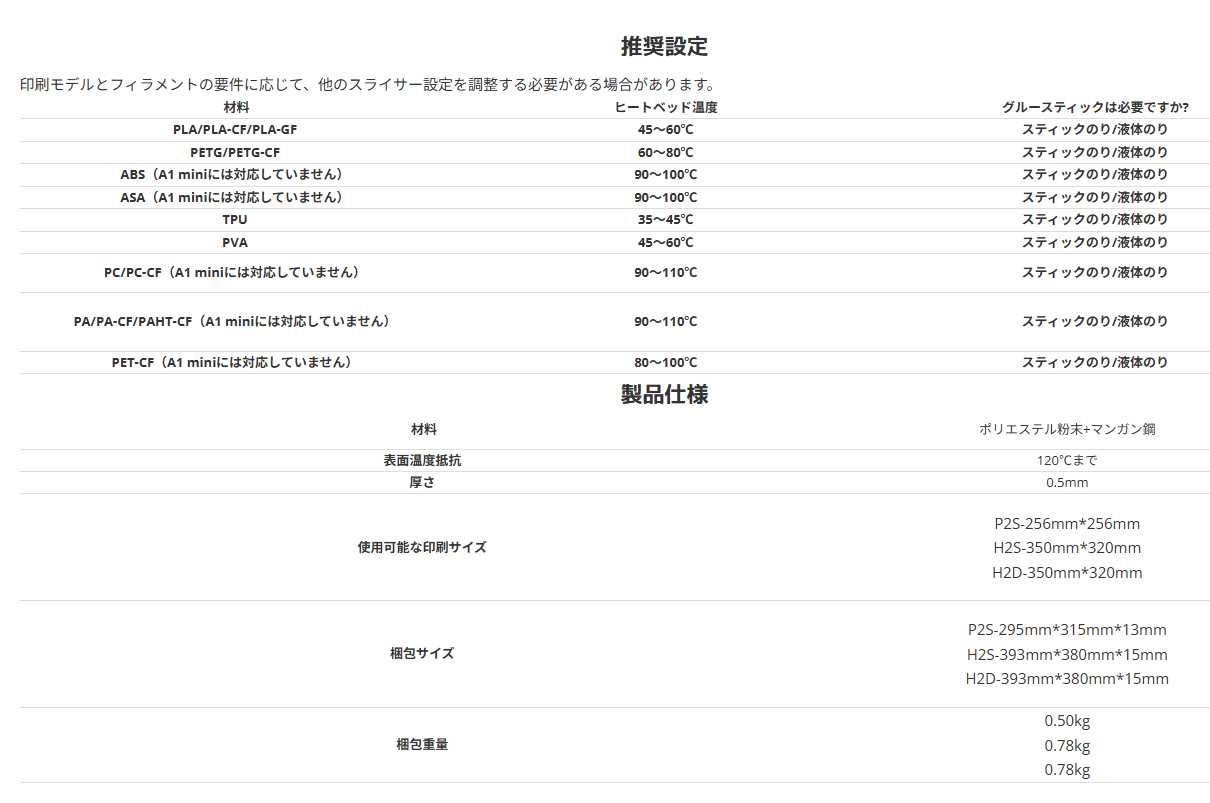Select the PETG/PETG-CF material cell
The image size is (1210, 803).
click(235, 152)
